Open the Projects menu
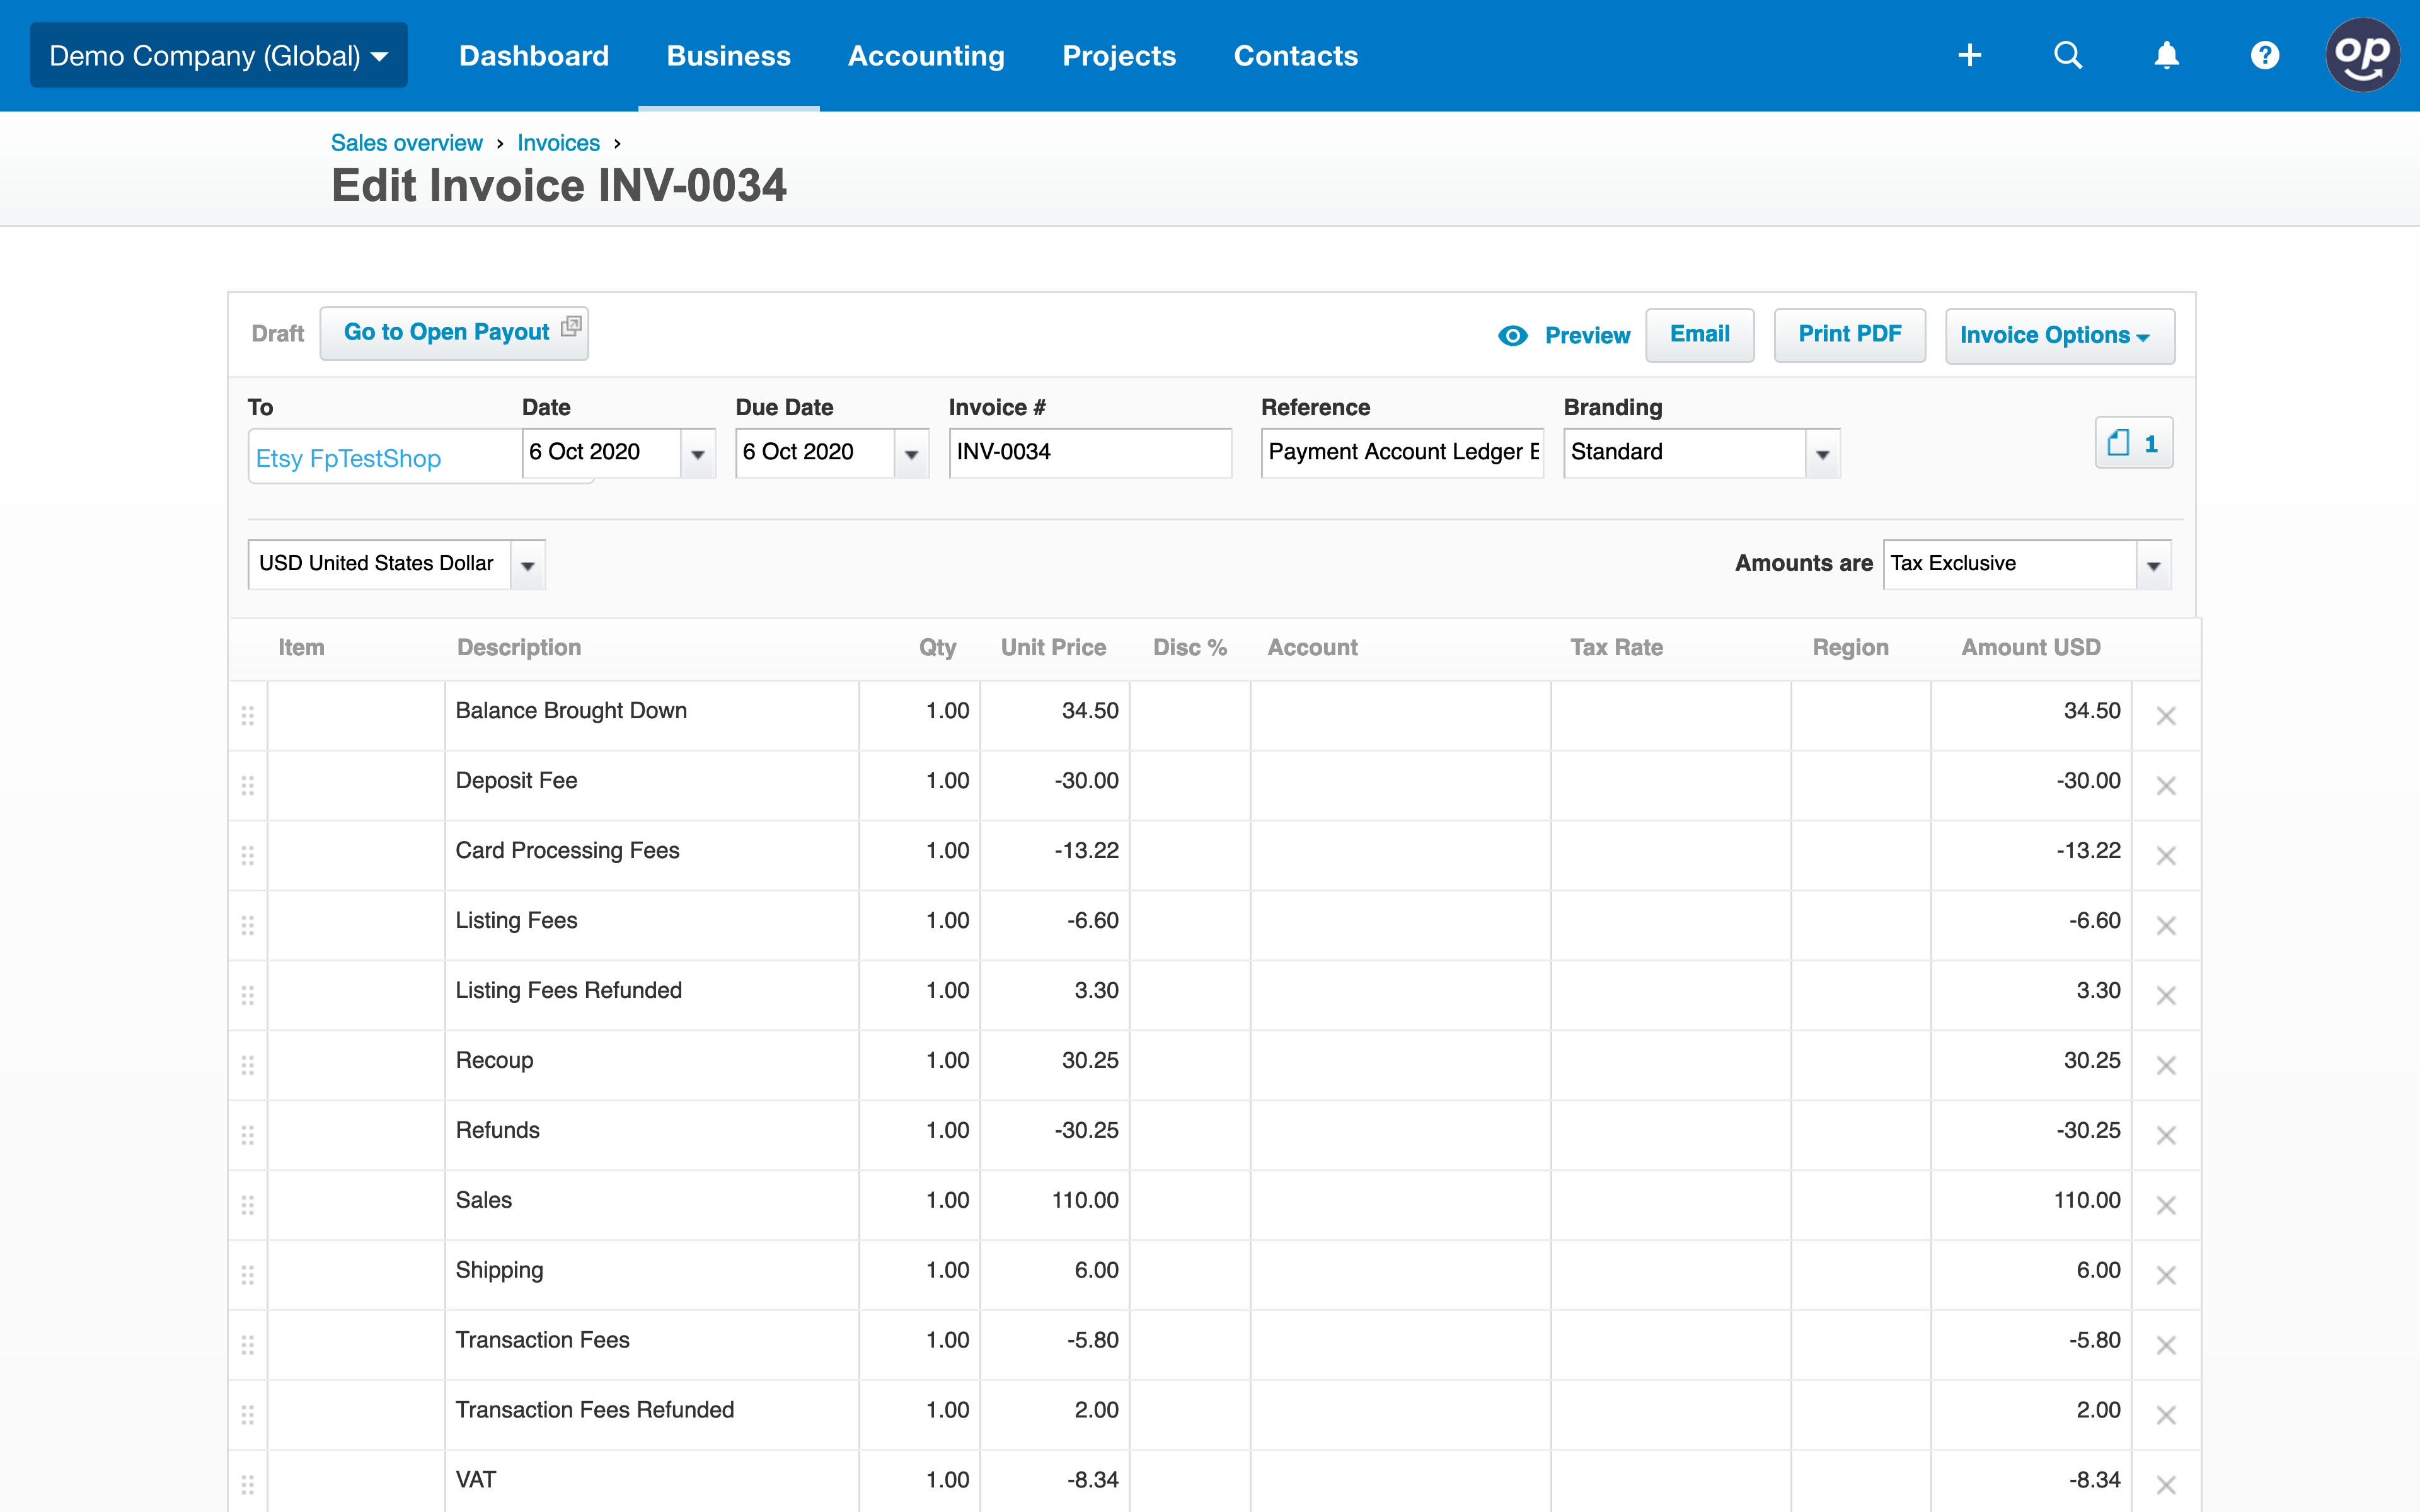 (1119, 55)
